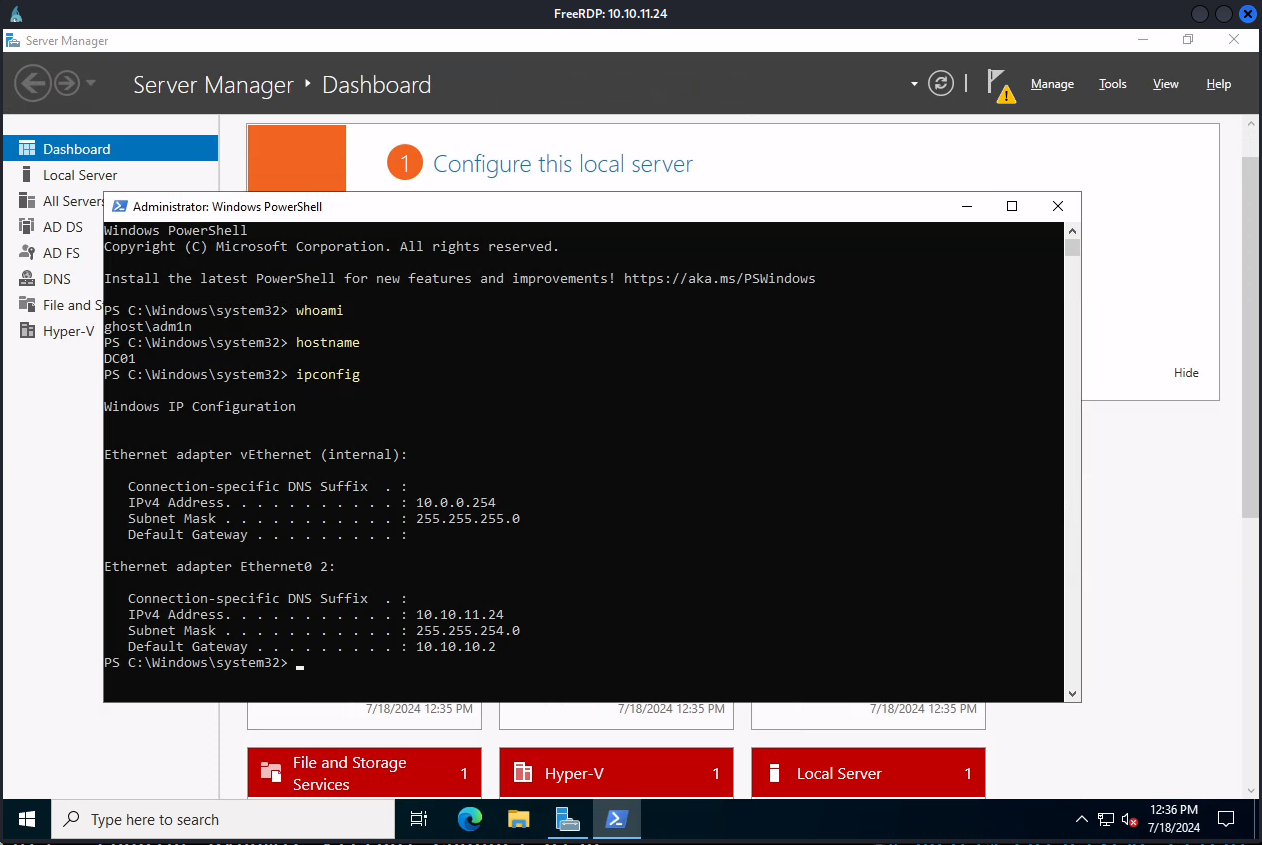
Task: Click the muted volume icon in the tray
Action: 1130,820
